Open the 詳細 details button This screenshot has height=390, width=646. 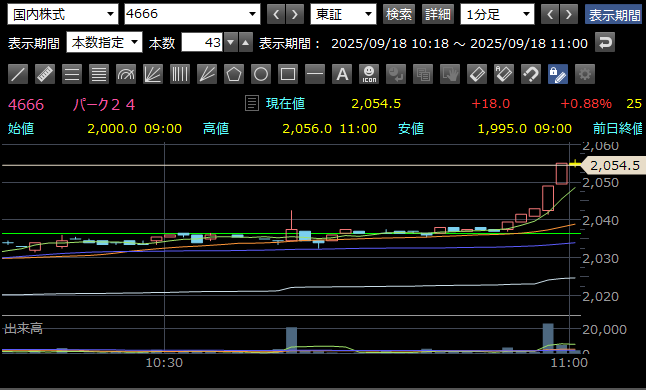click(438, 14)
